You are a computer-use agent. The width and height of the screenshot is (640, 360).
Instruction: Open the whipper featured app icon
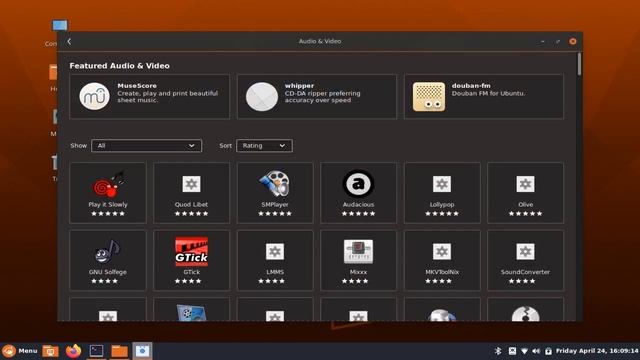[262, 96]
